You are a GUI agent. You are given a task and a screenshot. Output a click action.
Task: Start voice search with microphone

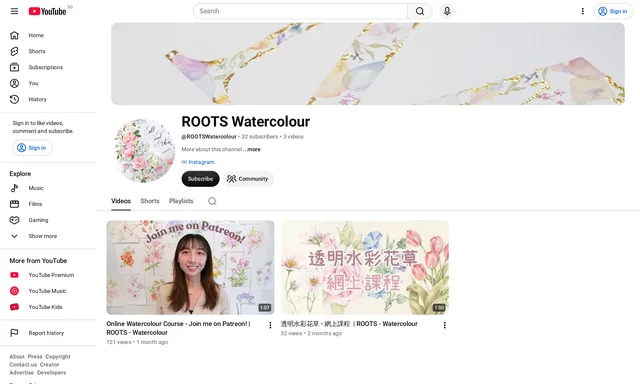pos(447,11)
